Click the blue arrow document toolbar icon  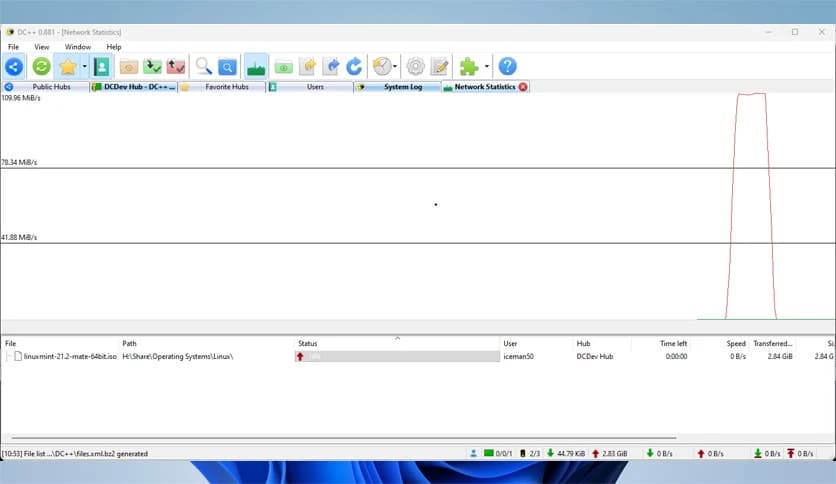coord(331,67)
